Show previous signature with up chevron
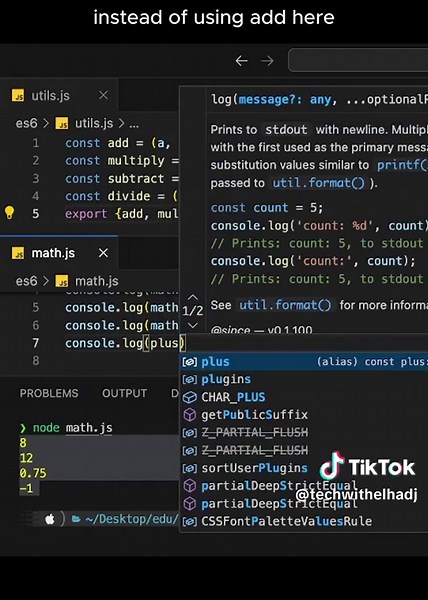This screenshot has width=428, height=600. click(193, 297)
